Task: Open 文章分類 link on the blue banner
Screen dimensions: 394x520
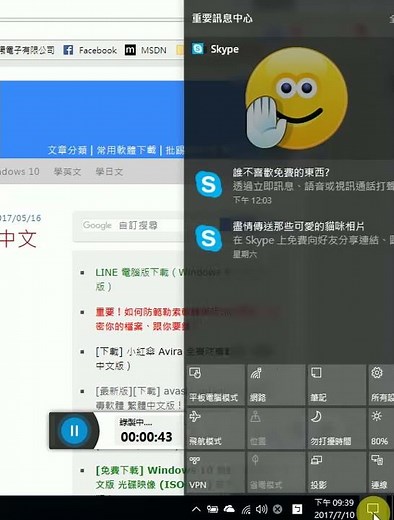Action: coord(67,150)
